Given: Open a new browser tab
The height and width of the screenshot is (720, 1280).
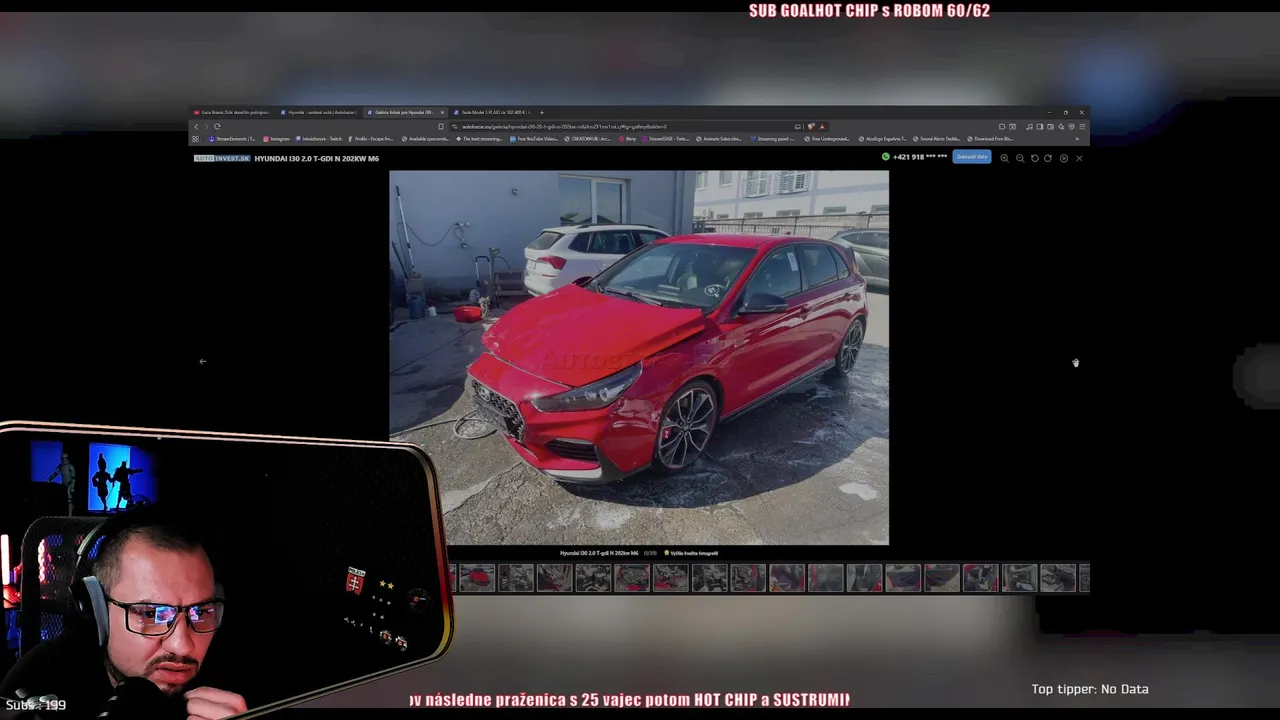Looking at the screenshot, I should [542, 112].
